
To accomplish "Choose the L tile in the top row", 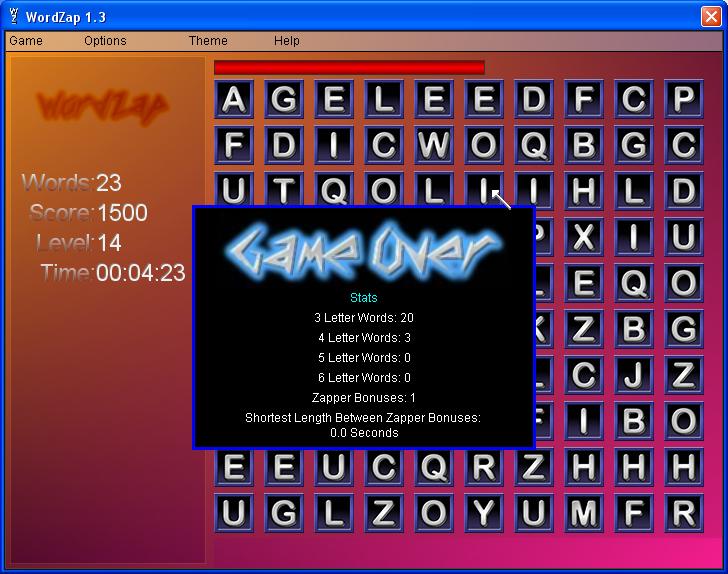I will tap(384, 99).
